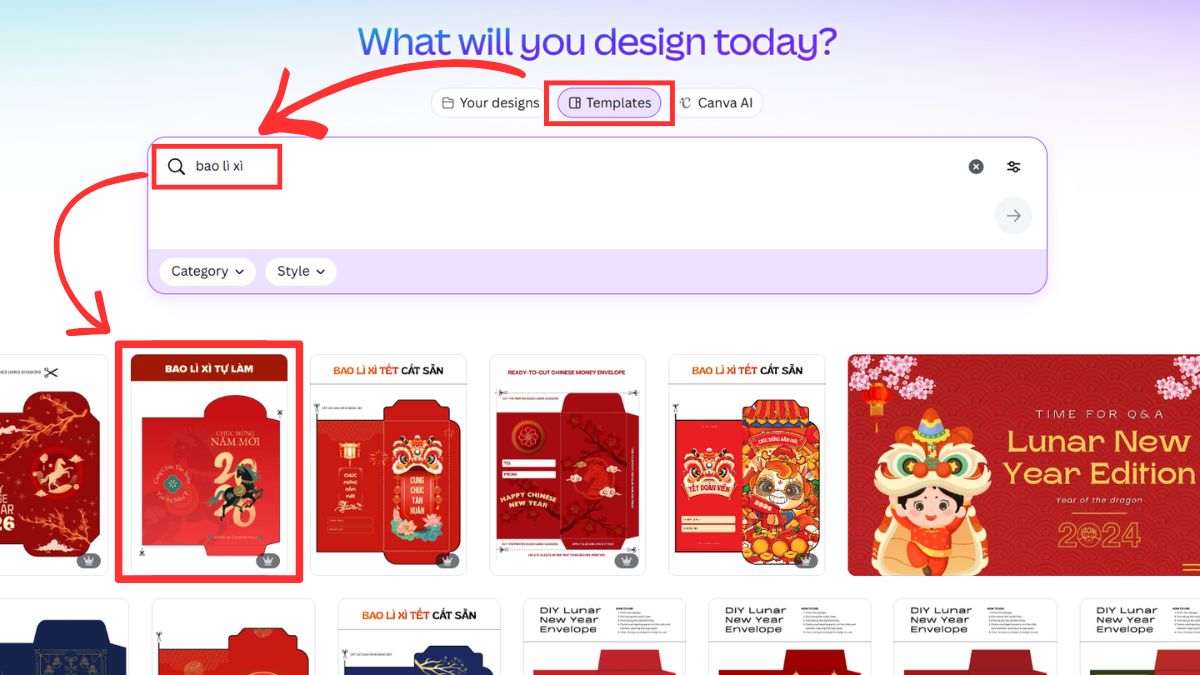This screenshot has width=1200, height=675.
Task: Switch to the Templates tab
Action: point(609,103)
